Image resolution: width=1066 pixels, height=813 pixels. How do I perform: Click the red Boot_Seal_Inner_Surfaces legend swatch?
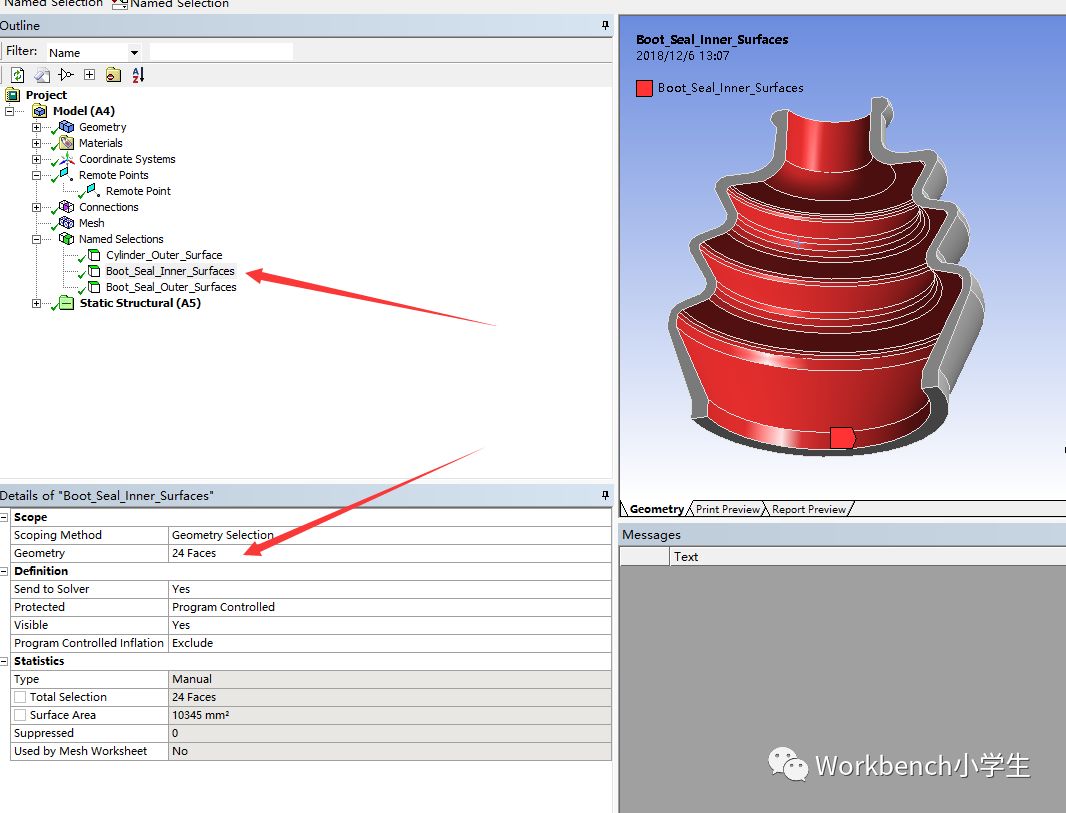[645, 88]
